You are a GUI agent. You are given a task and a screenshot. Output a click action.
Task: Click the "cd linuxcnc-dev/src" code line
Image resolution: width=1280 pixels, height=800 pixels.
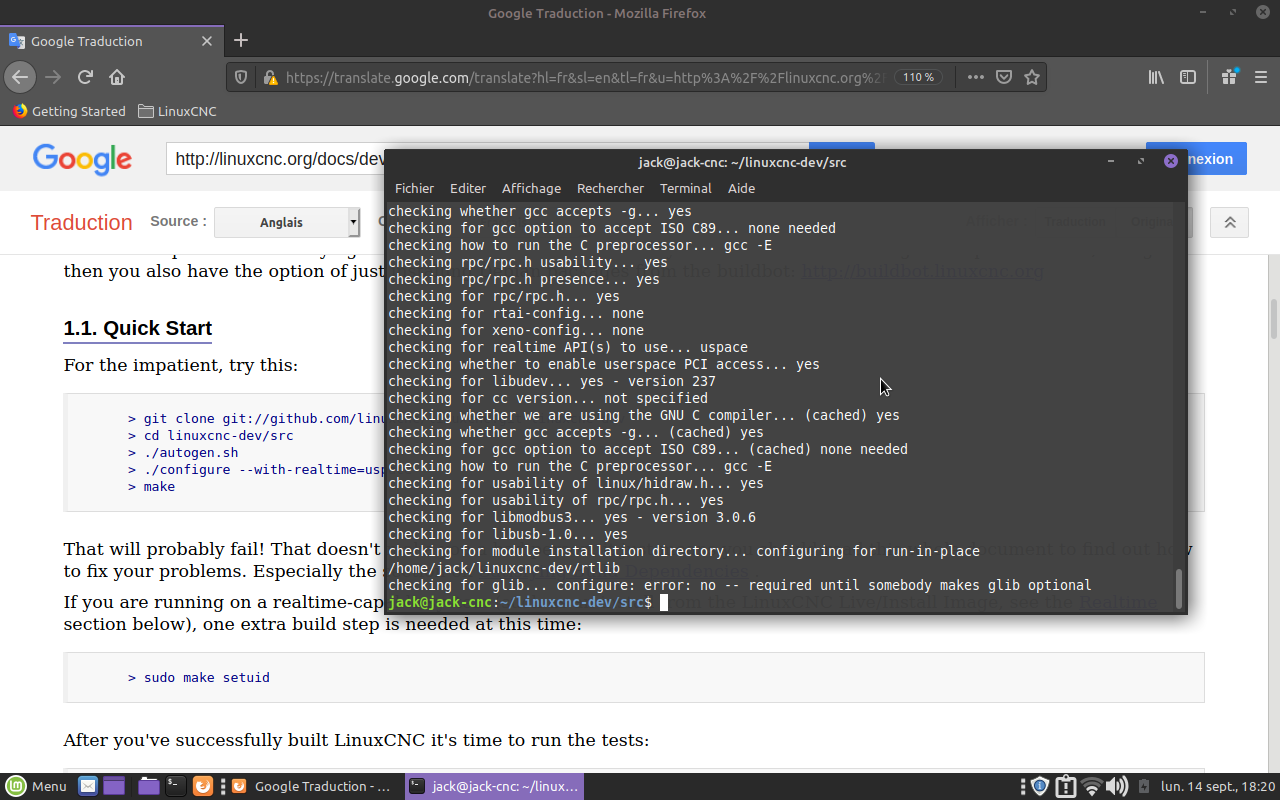[x=218, y=436]
